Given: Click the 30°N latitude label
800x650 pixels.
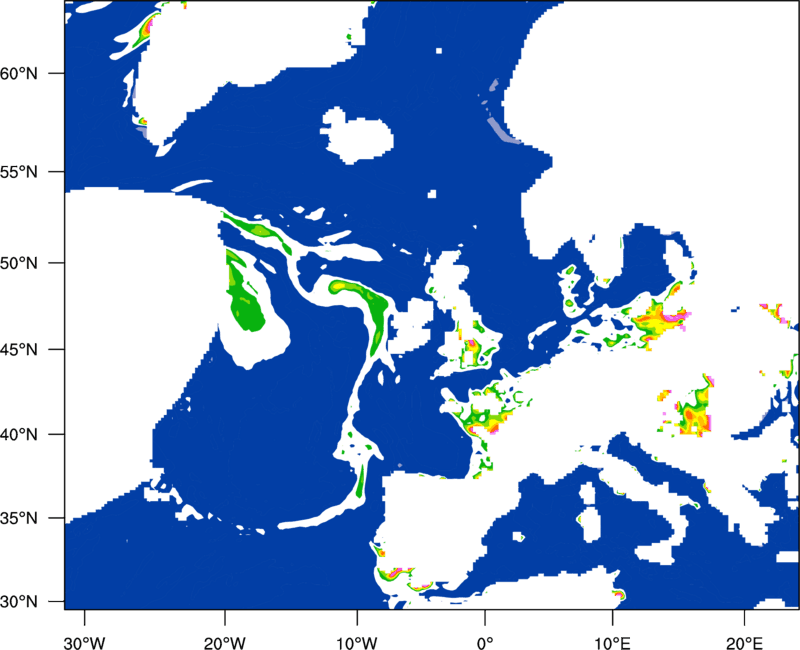Looking at the screenshot, I should point(19,602).
